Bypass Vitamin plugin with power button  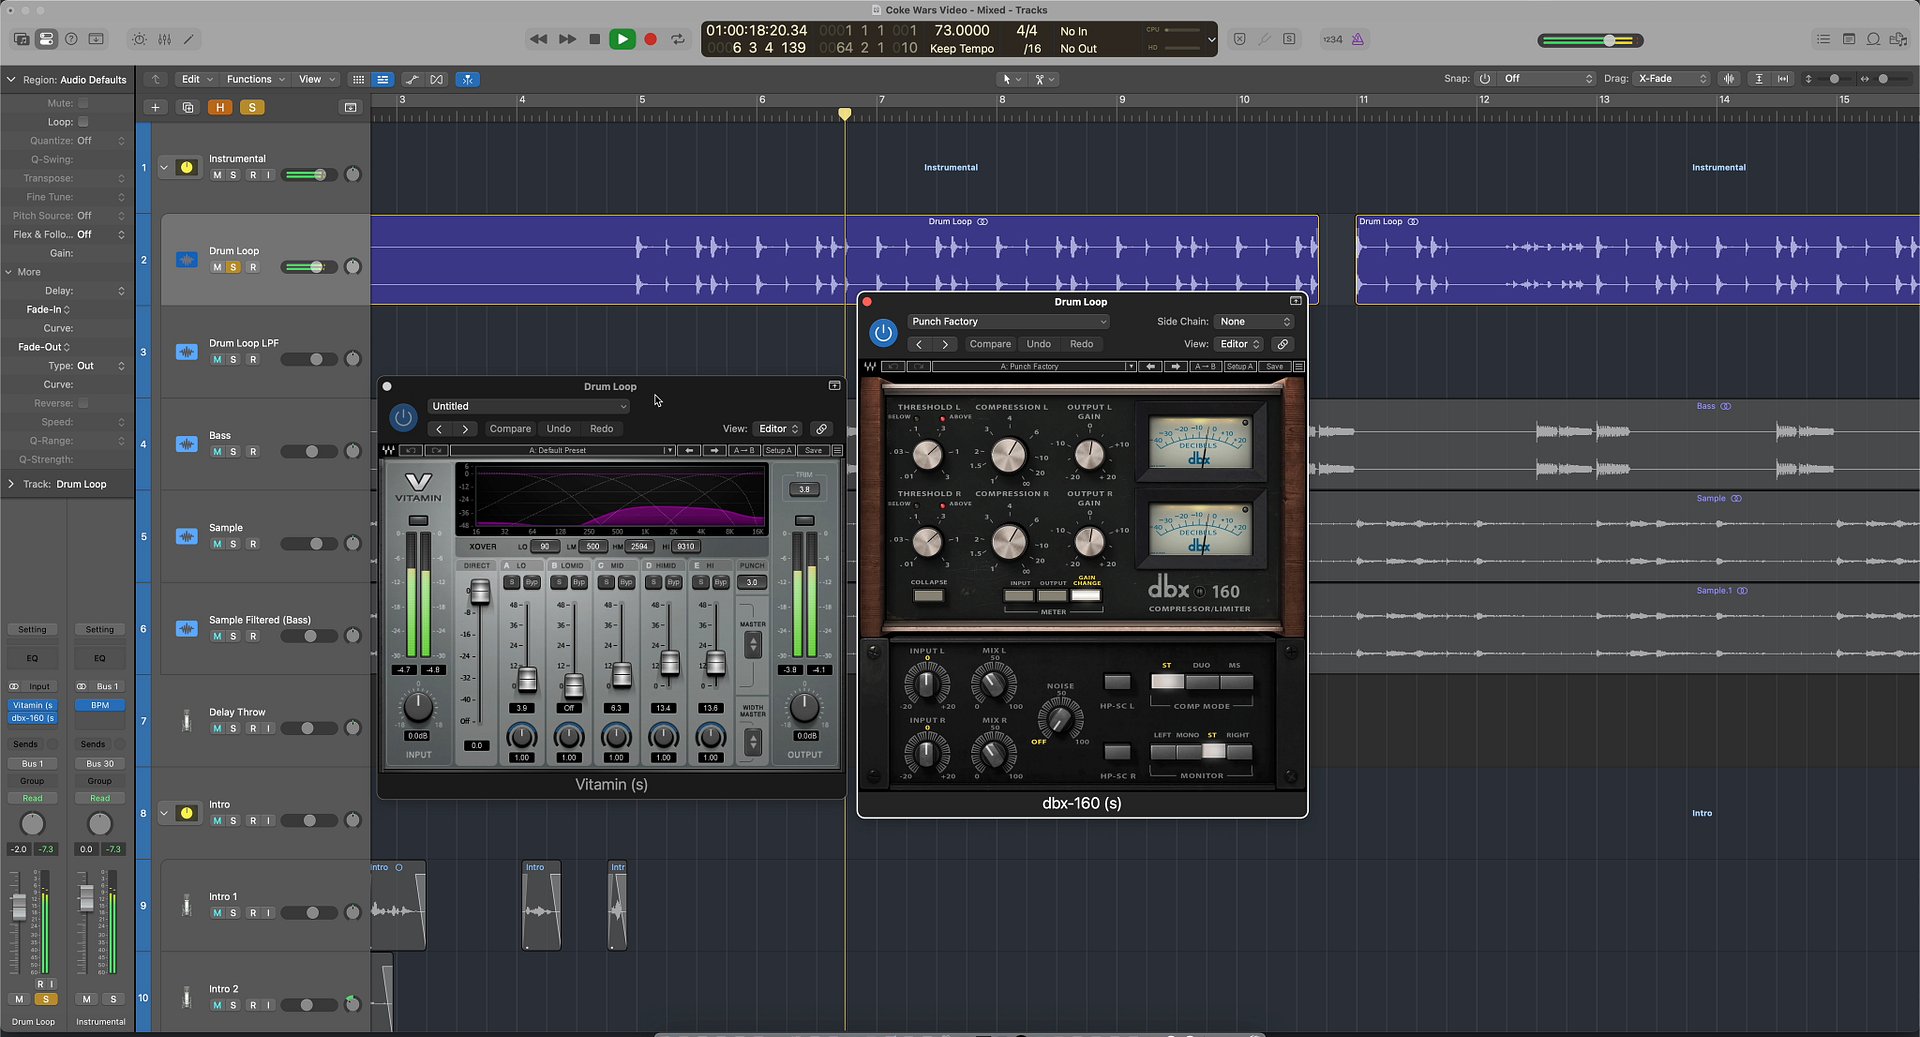[x=403, y=417]
